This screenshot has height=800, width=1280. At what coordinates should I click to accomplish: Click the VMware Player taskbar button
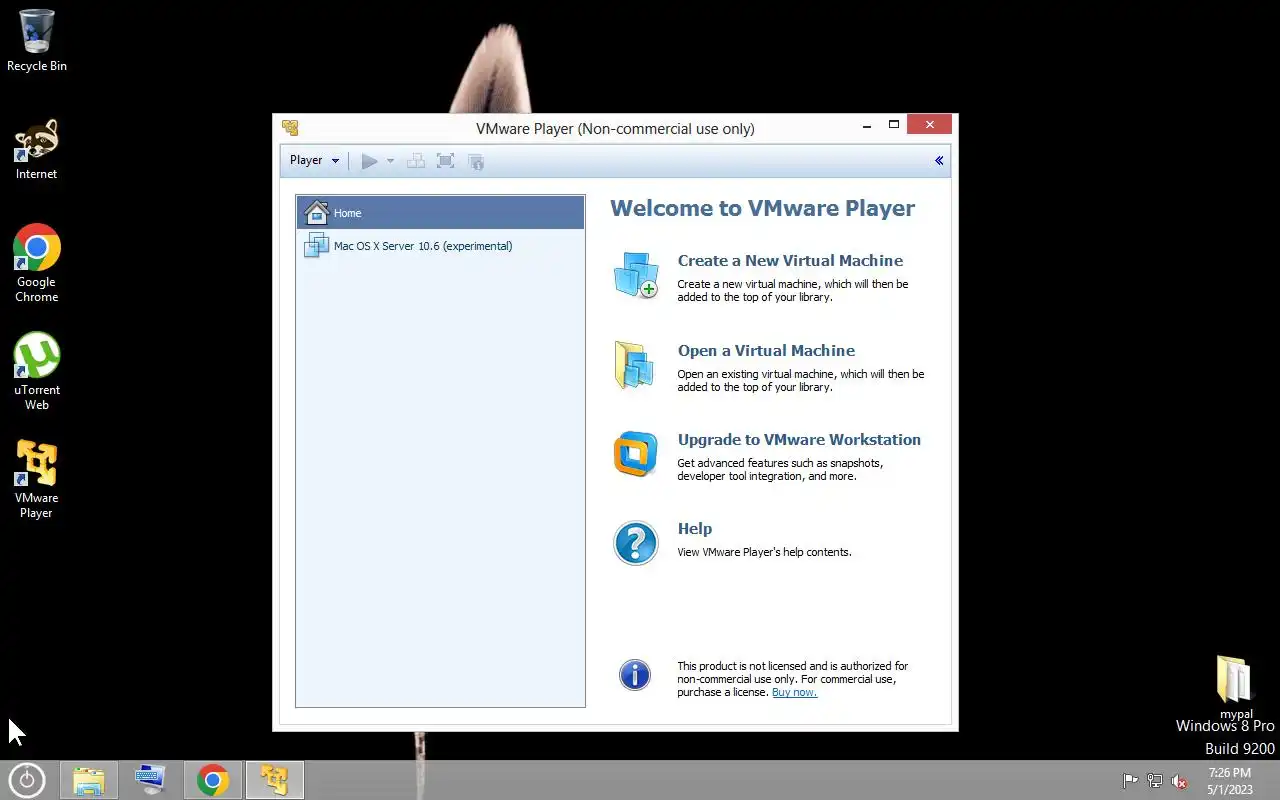275,780
